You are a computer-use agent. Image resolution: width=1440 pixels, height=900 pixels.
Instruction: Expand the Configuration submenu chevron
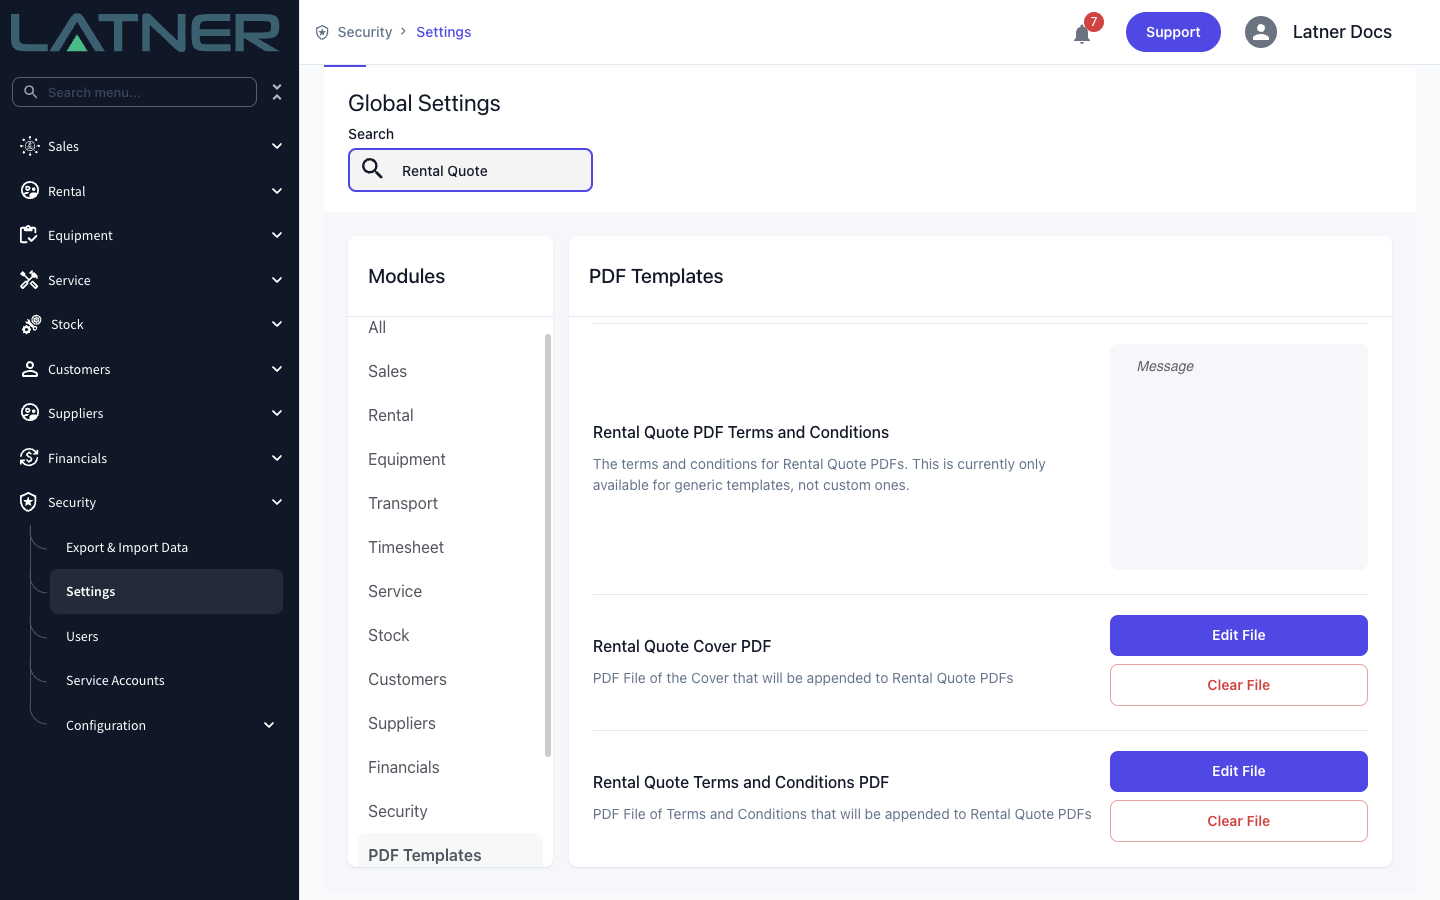[x=269, y=725]
